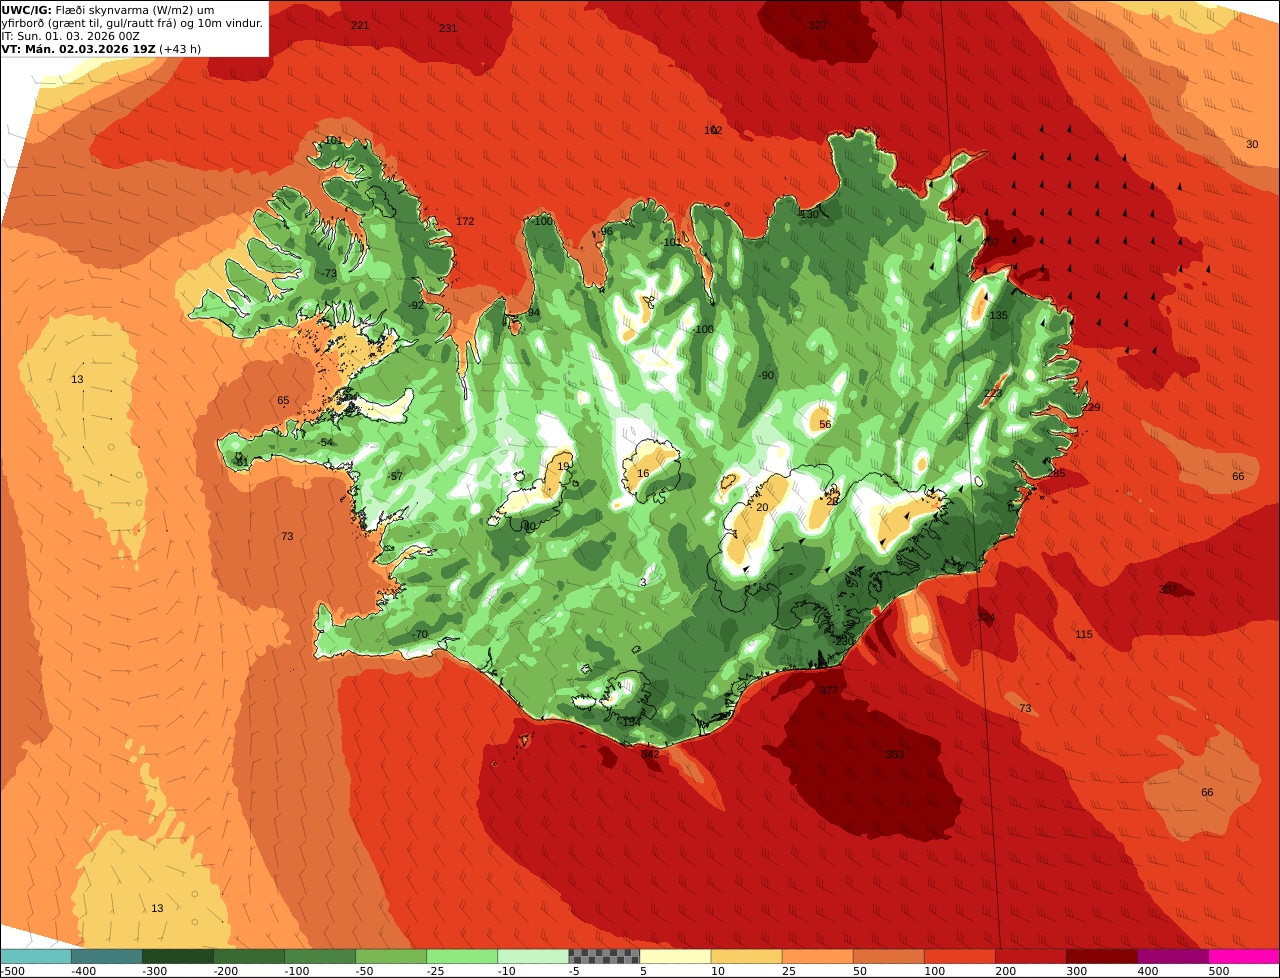Click the '-500' legend label

tap(13, 971)
